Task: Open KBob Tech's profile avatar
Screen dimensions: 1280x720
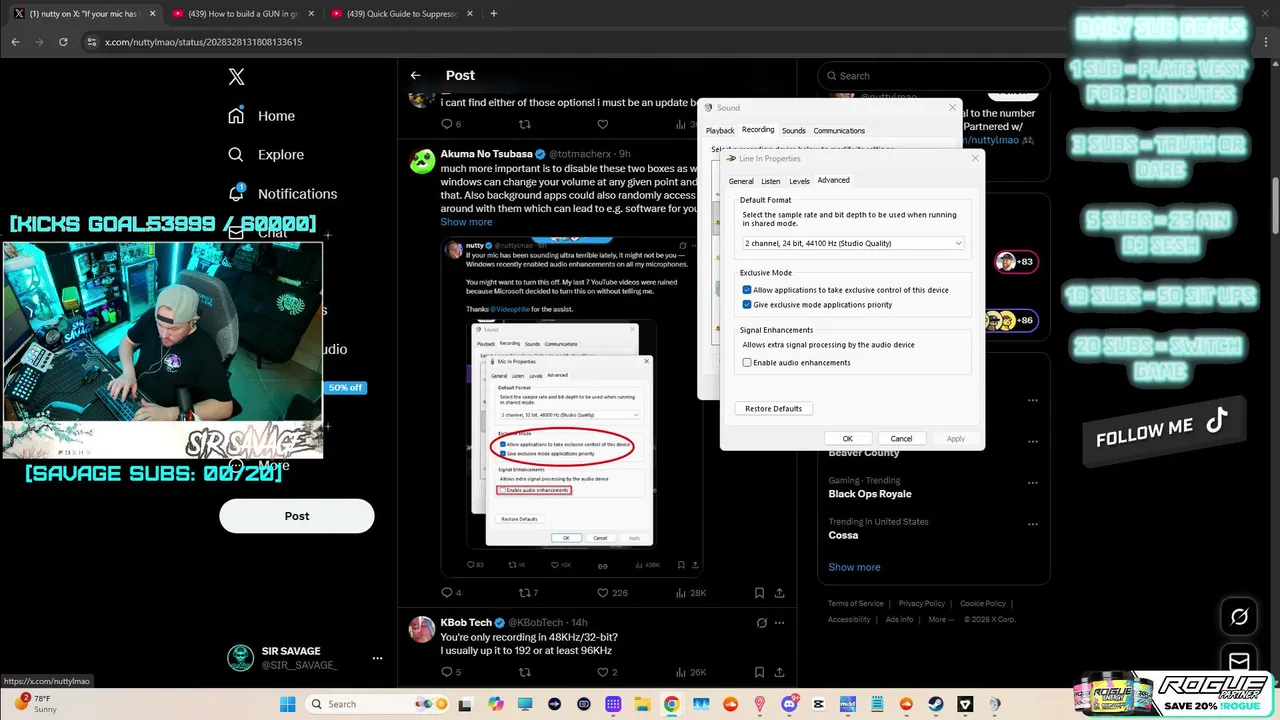Action: tap(422, 629)
